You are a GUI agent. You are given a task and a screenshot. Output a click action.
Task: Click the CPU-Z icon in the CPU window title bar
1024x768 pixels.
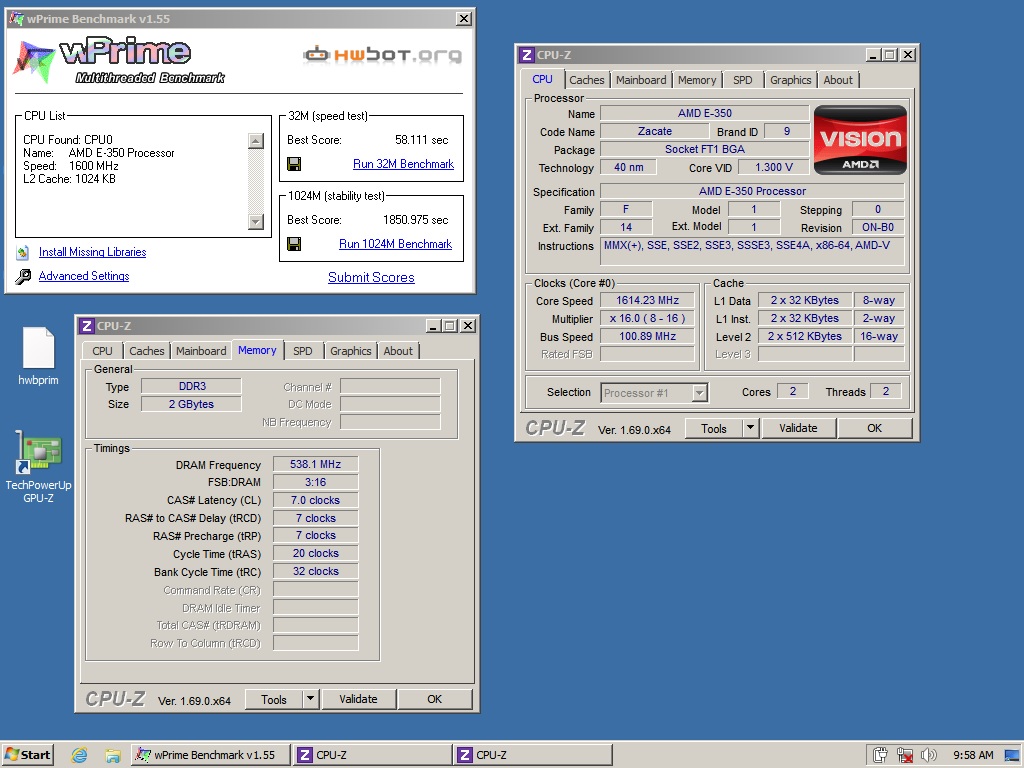coord(526,55)
